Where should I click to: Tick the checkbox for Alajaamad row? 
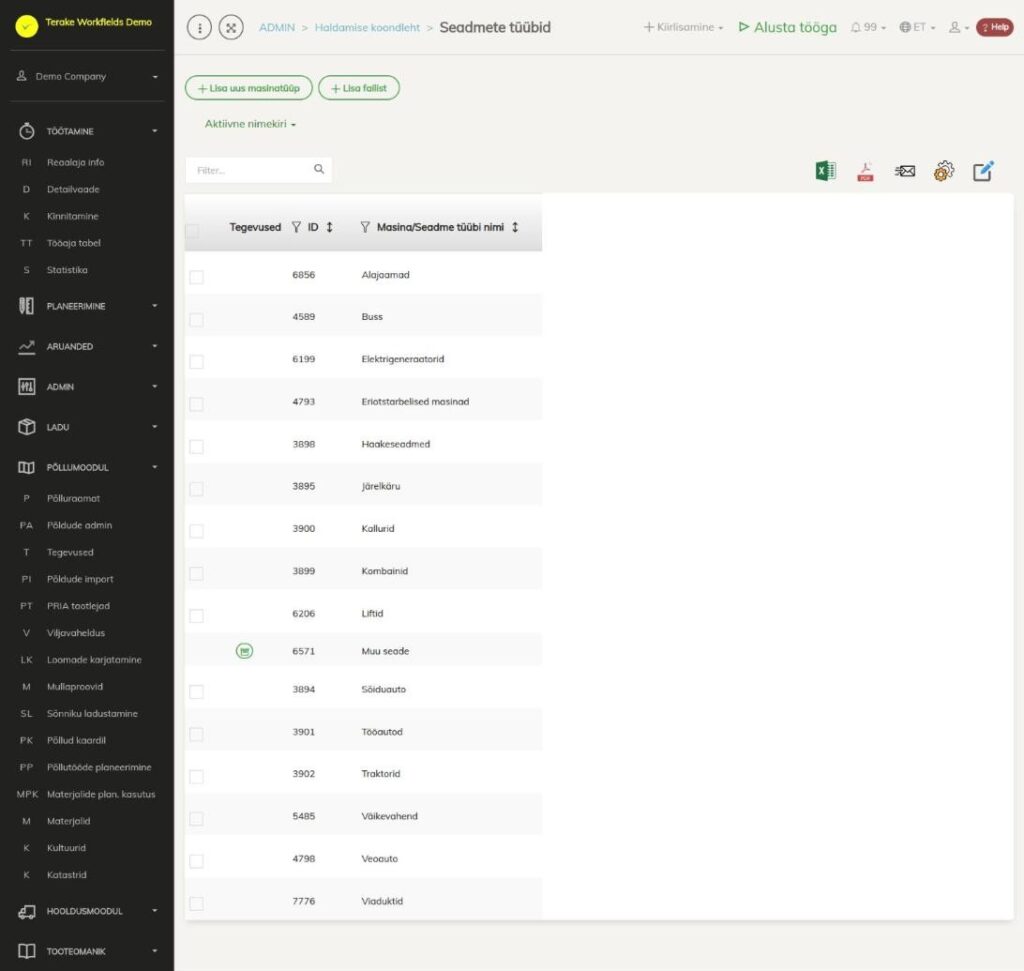[x=196, y=277]
